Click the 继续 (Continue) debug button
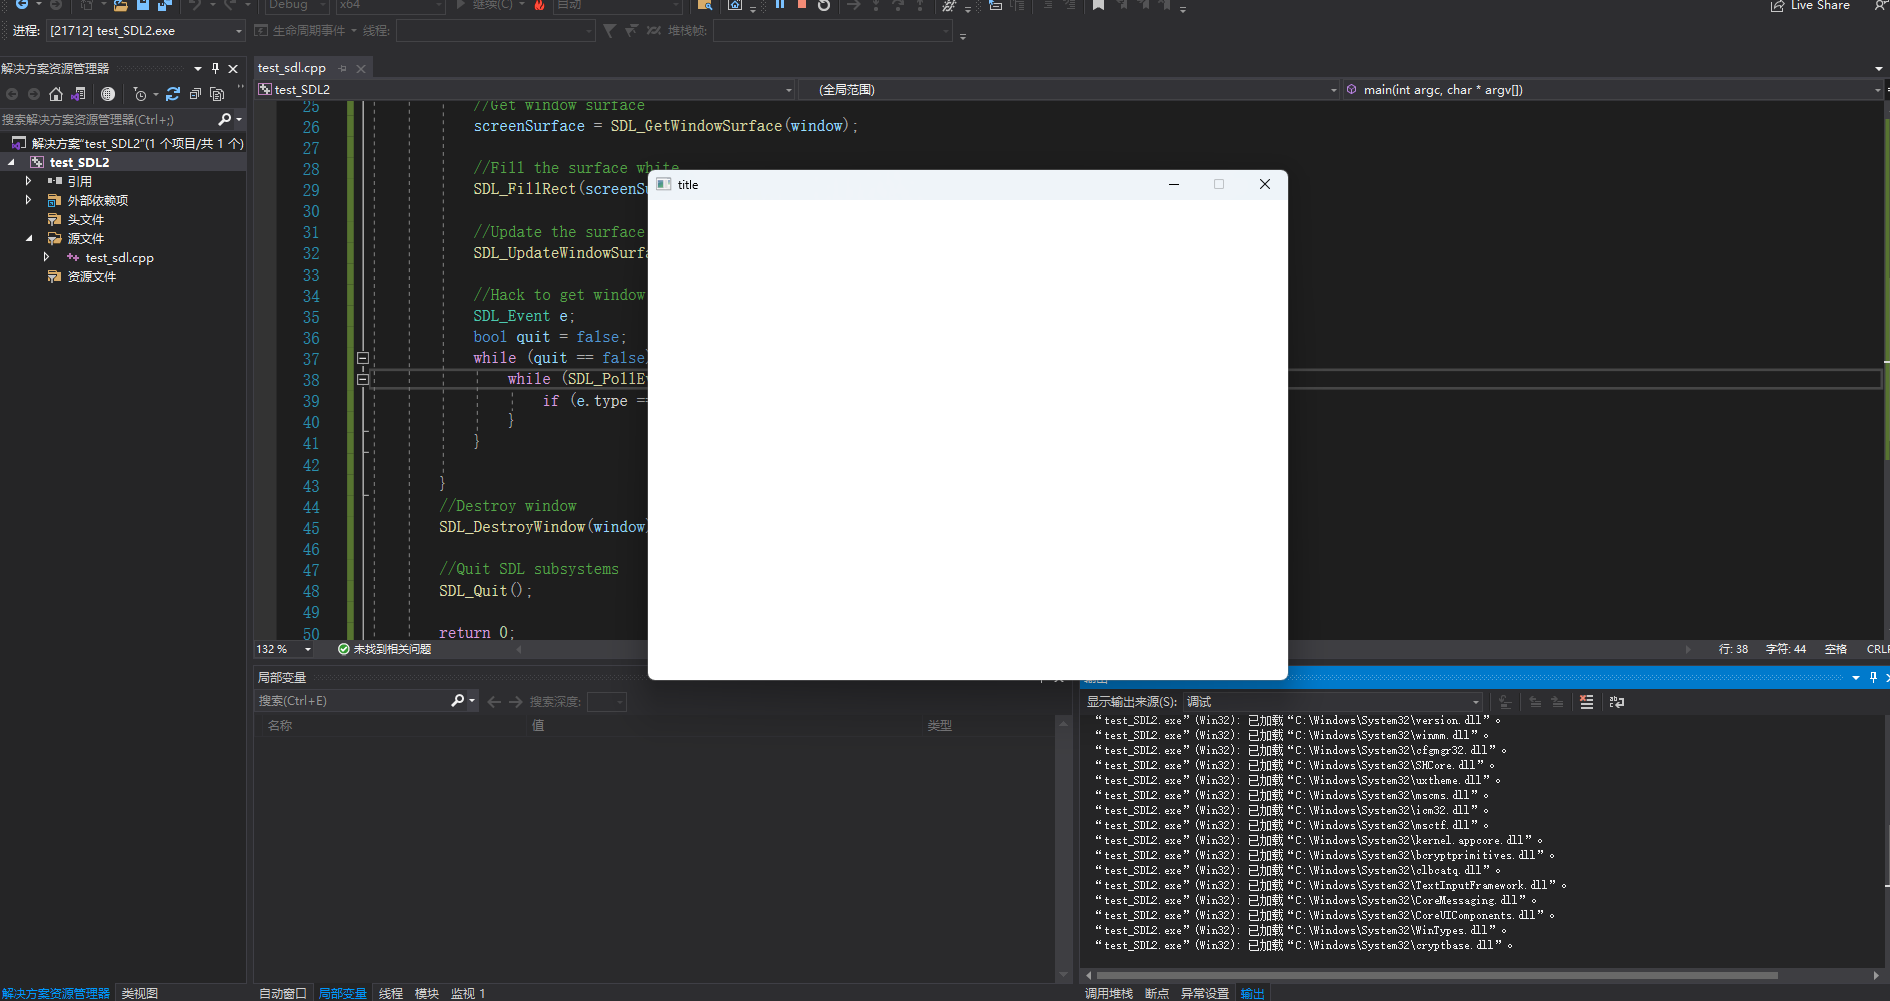1890x1001 pixels. [x=483, y=5]
